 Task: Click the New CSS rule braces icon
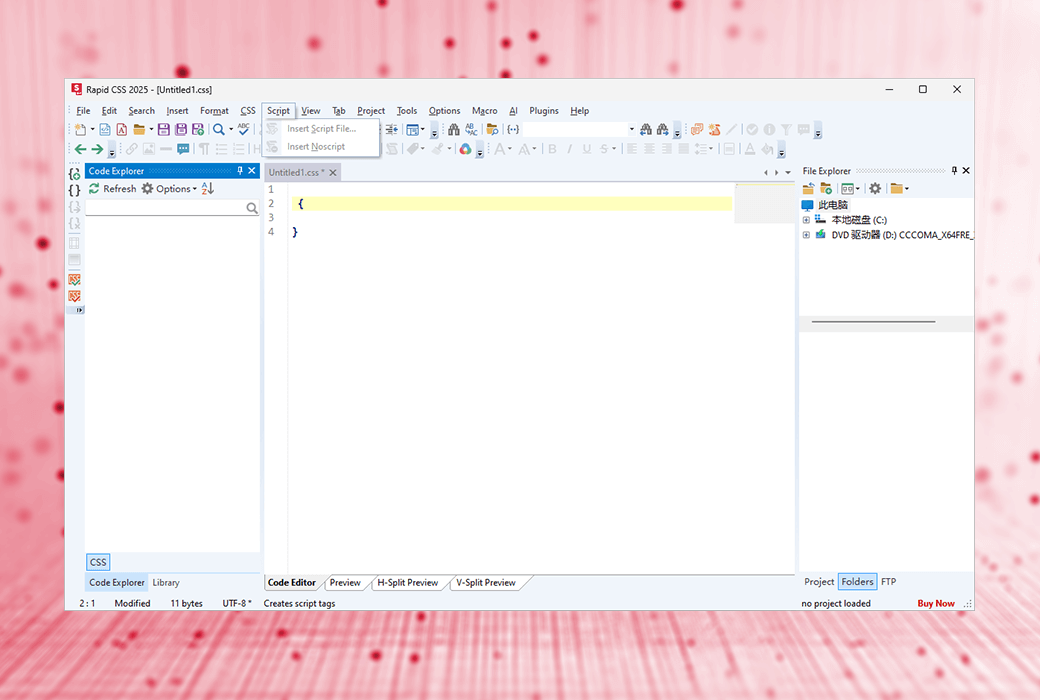(x=74, y=174)
